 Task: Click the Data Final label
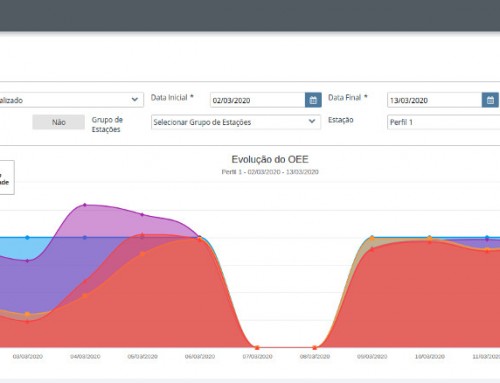pos(348,97)
